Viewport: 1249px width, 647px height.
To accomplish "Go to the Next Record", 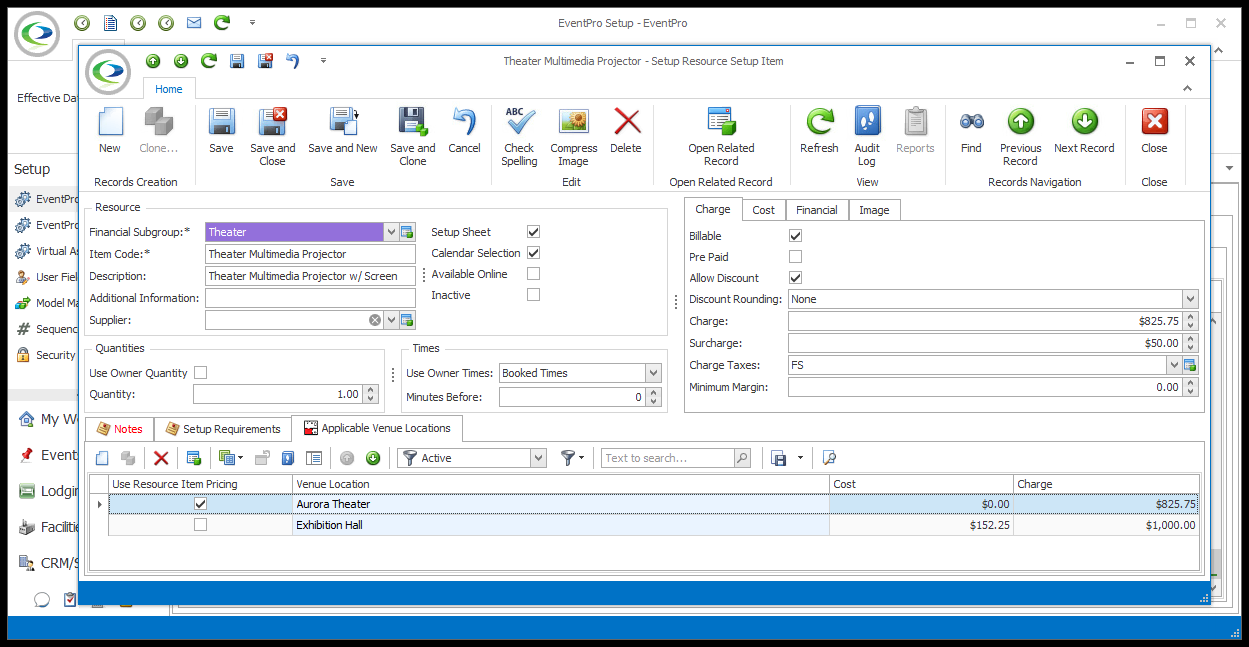I will pyautogui.click(x=1084, y=131).
